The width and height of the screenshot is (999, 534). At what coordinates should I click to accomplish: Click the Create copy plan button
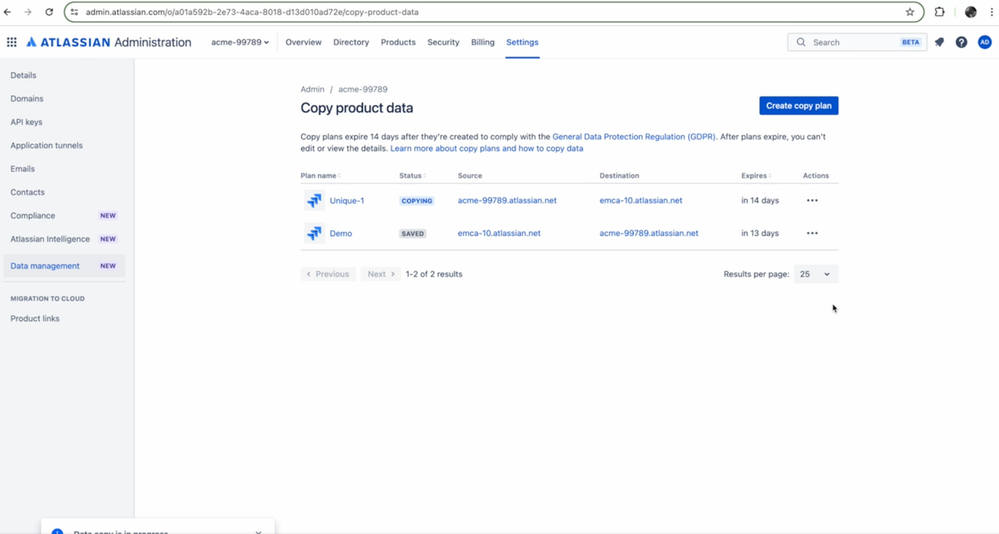pyautogui.click(x=798, y=106)
